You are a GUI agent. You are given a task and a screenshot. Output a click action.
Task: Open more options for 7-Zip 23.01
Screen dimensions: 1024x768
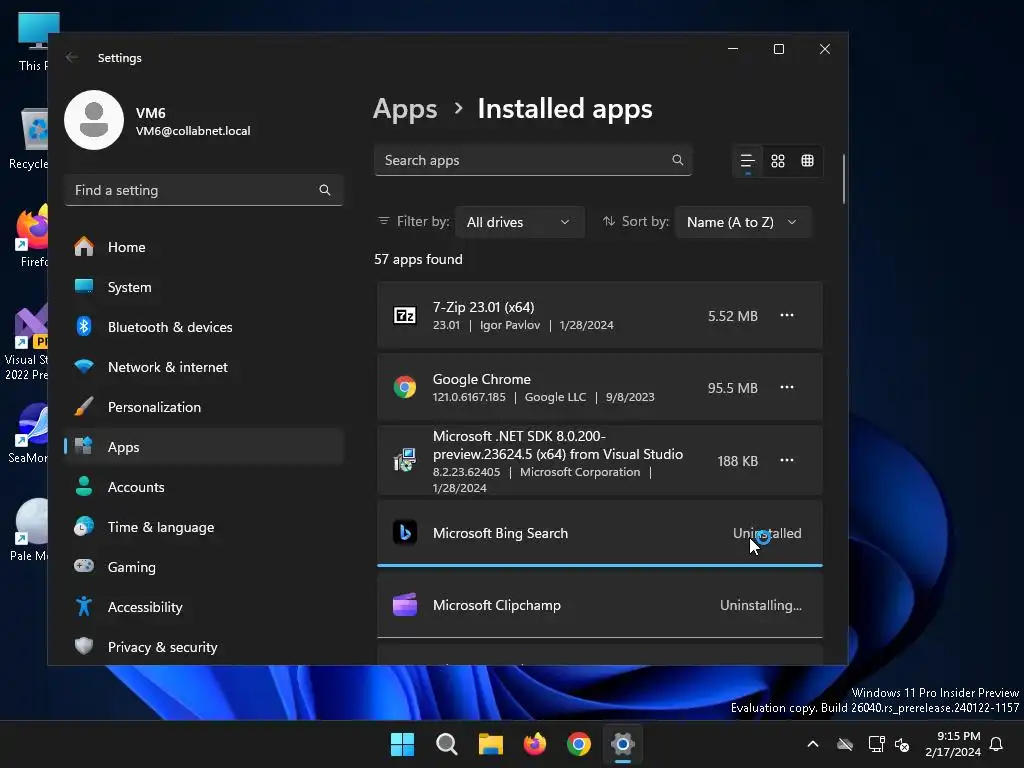click(x=787, y=315)
